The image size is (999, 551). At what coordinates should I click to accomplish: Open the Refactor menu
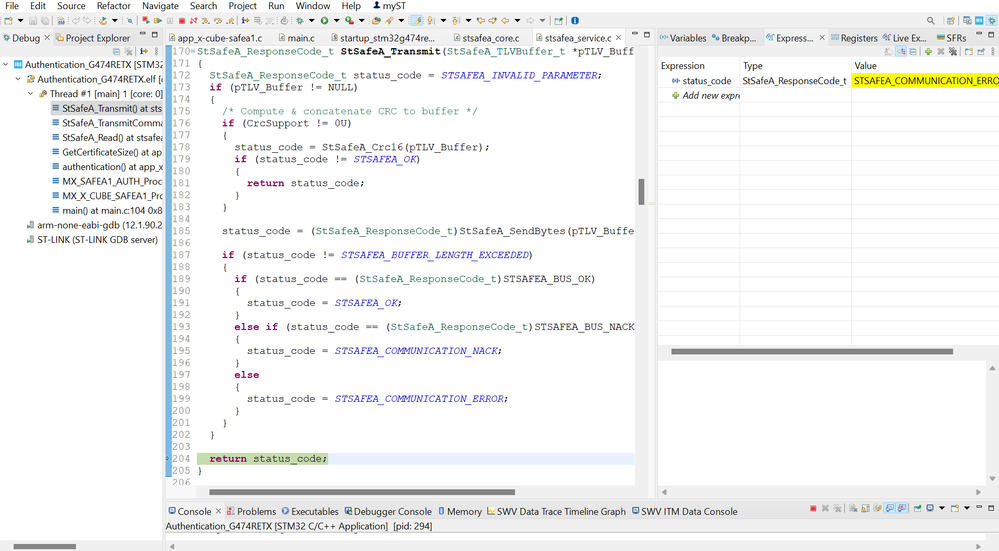click(113, 6)
